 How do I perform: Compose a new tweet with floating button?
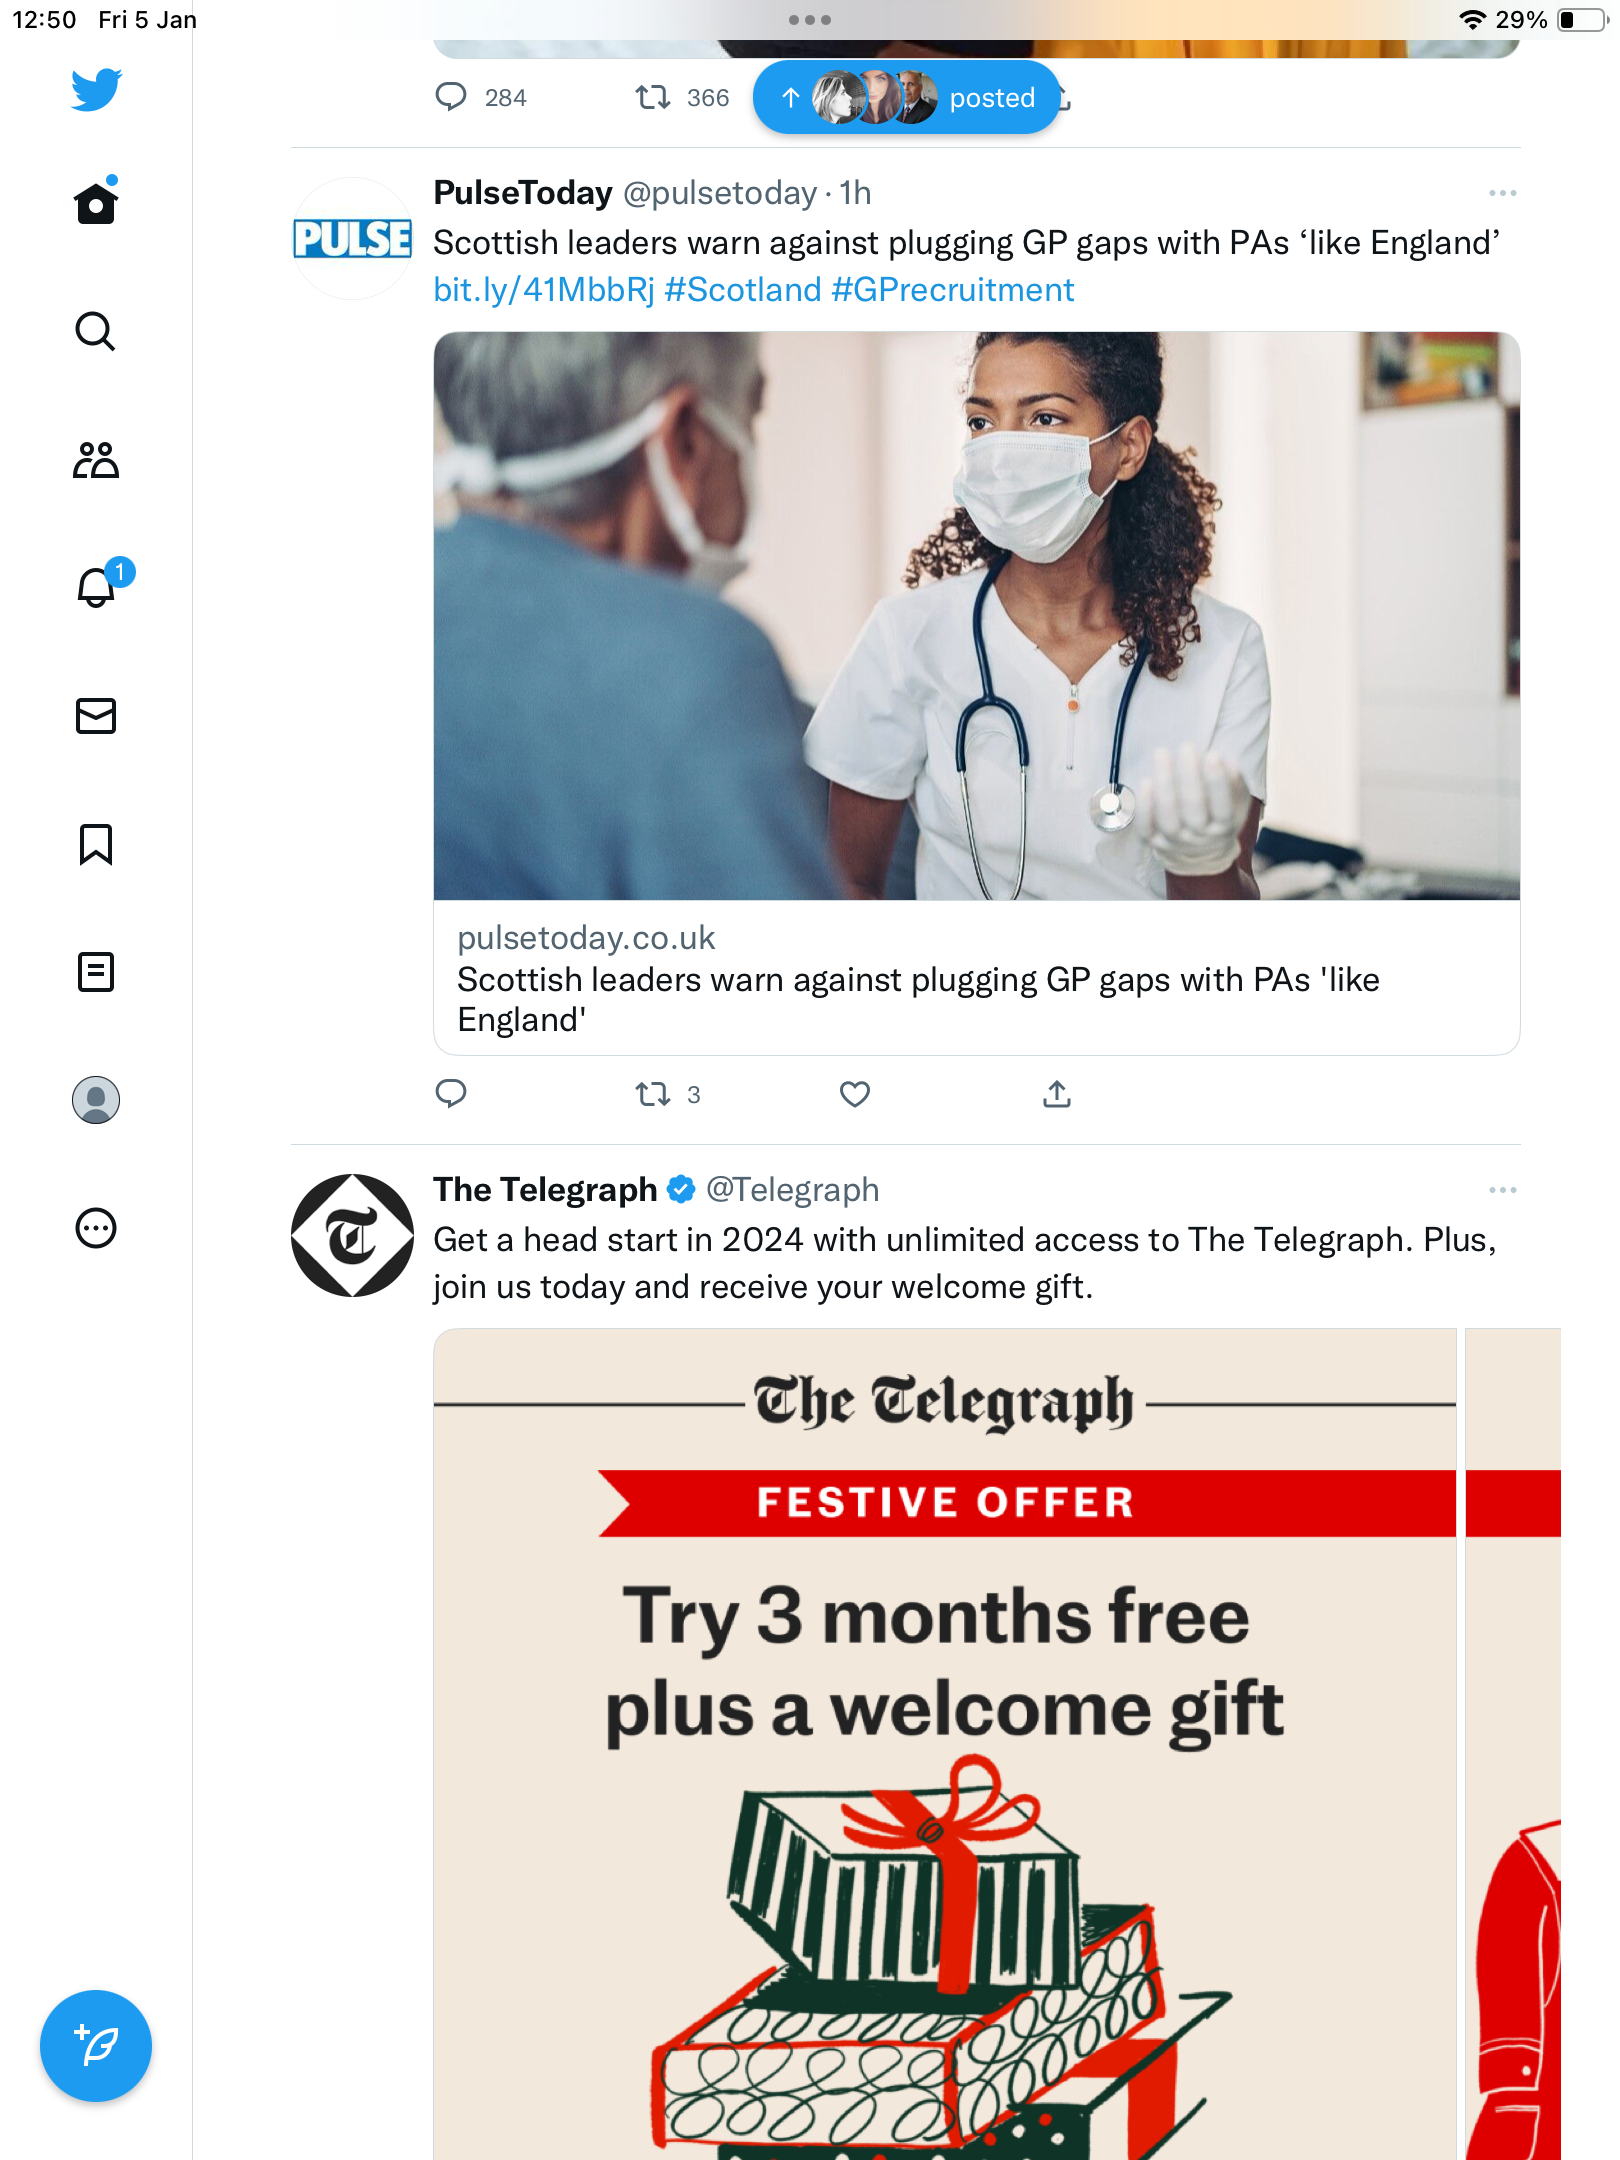point(96,2046)
